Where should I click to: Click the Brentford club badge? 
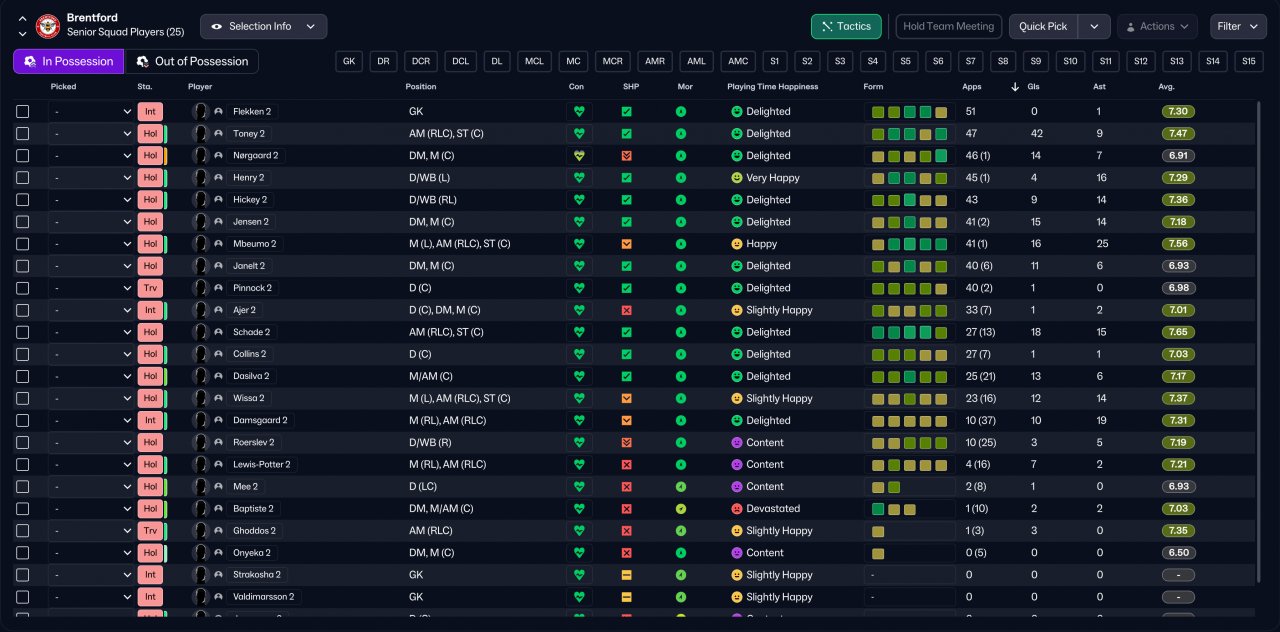click(x=47, y=26)
